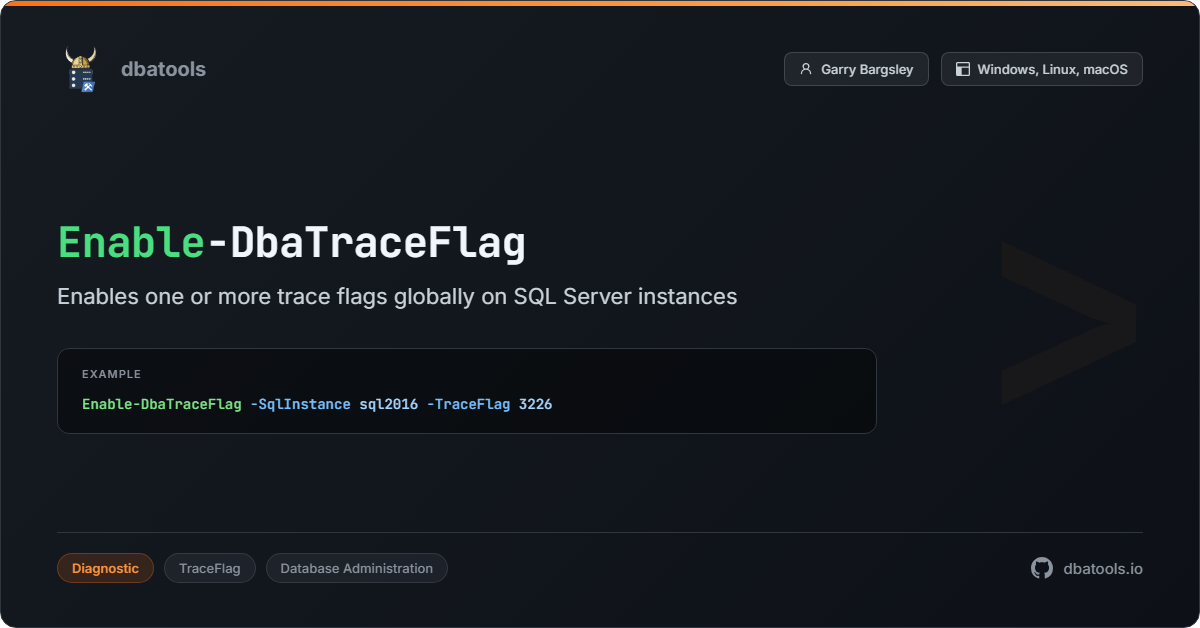Click the person icon beside Garry Bargsley
This screenshot has width=1200, height=628.
click(x=806, y=70)
